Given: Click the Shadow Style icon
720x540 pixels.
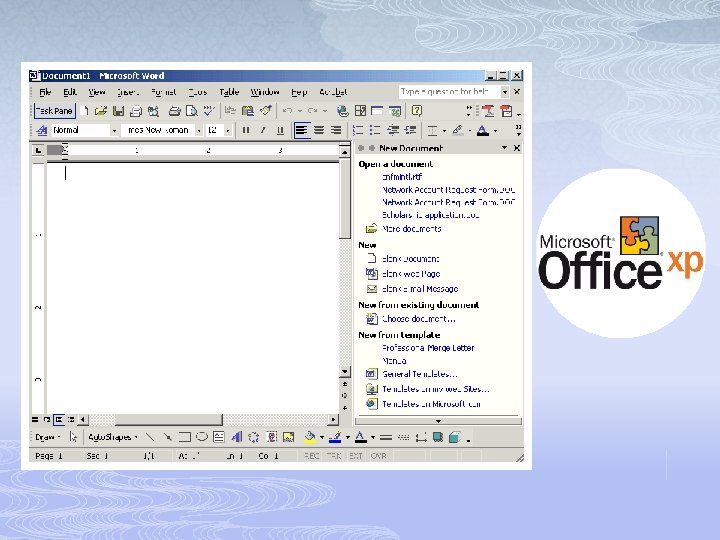Looking at the screenshot, I should pos(438,437).
